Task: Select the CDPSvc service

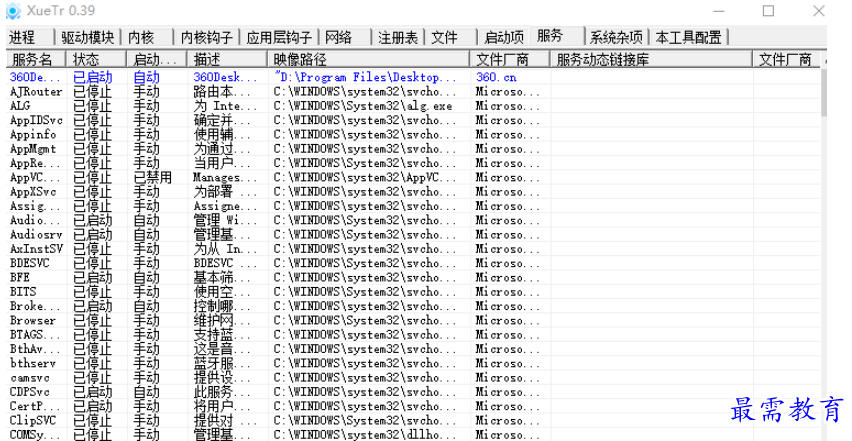Action: point(30,392)
